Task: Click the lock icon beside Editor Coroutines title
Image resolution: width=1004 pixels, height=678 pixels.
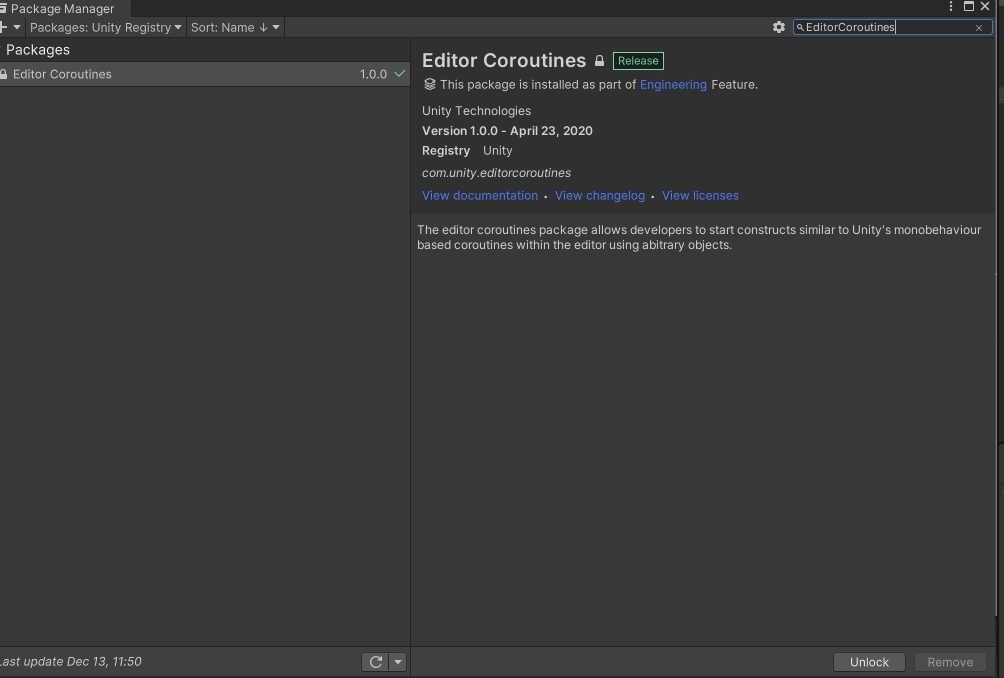Action: click(600, 61)
